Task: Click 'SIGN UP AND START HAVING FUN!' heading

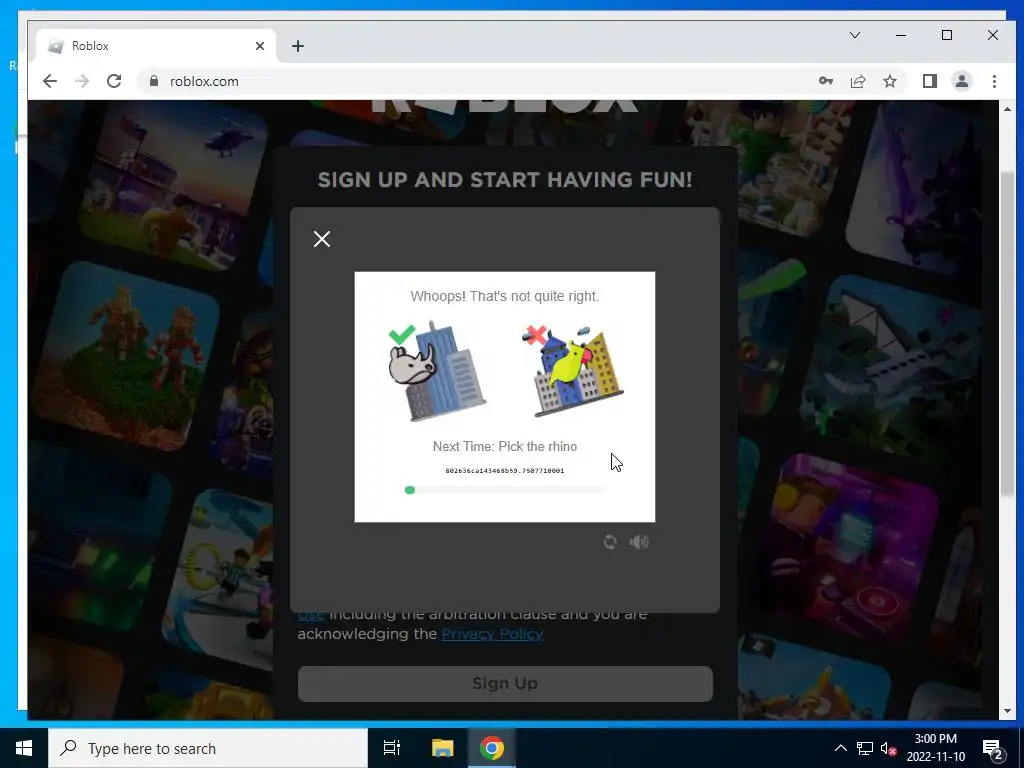Action: 505,180
